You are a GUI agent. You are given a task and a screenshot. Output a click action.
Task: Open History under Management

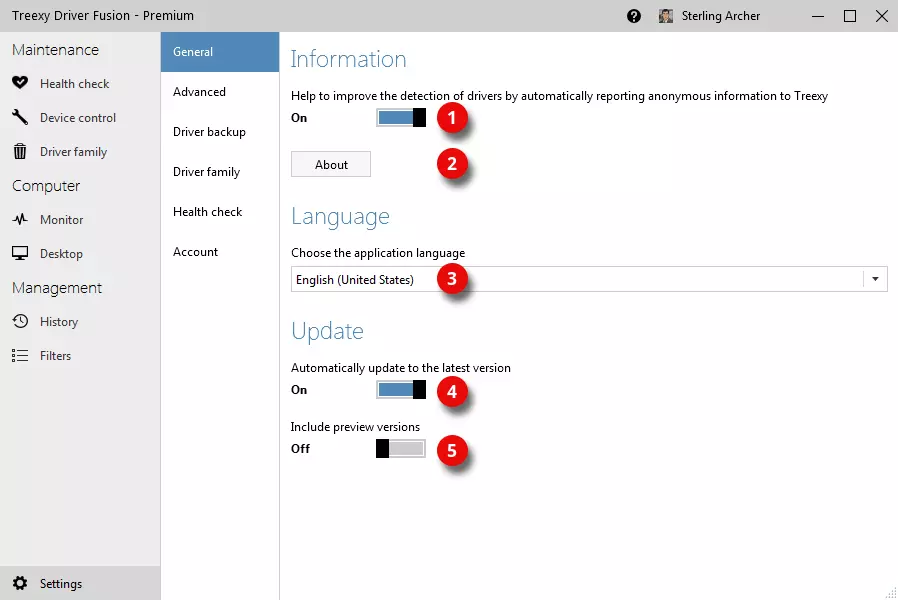(80, 321)
